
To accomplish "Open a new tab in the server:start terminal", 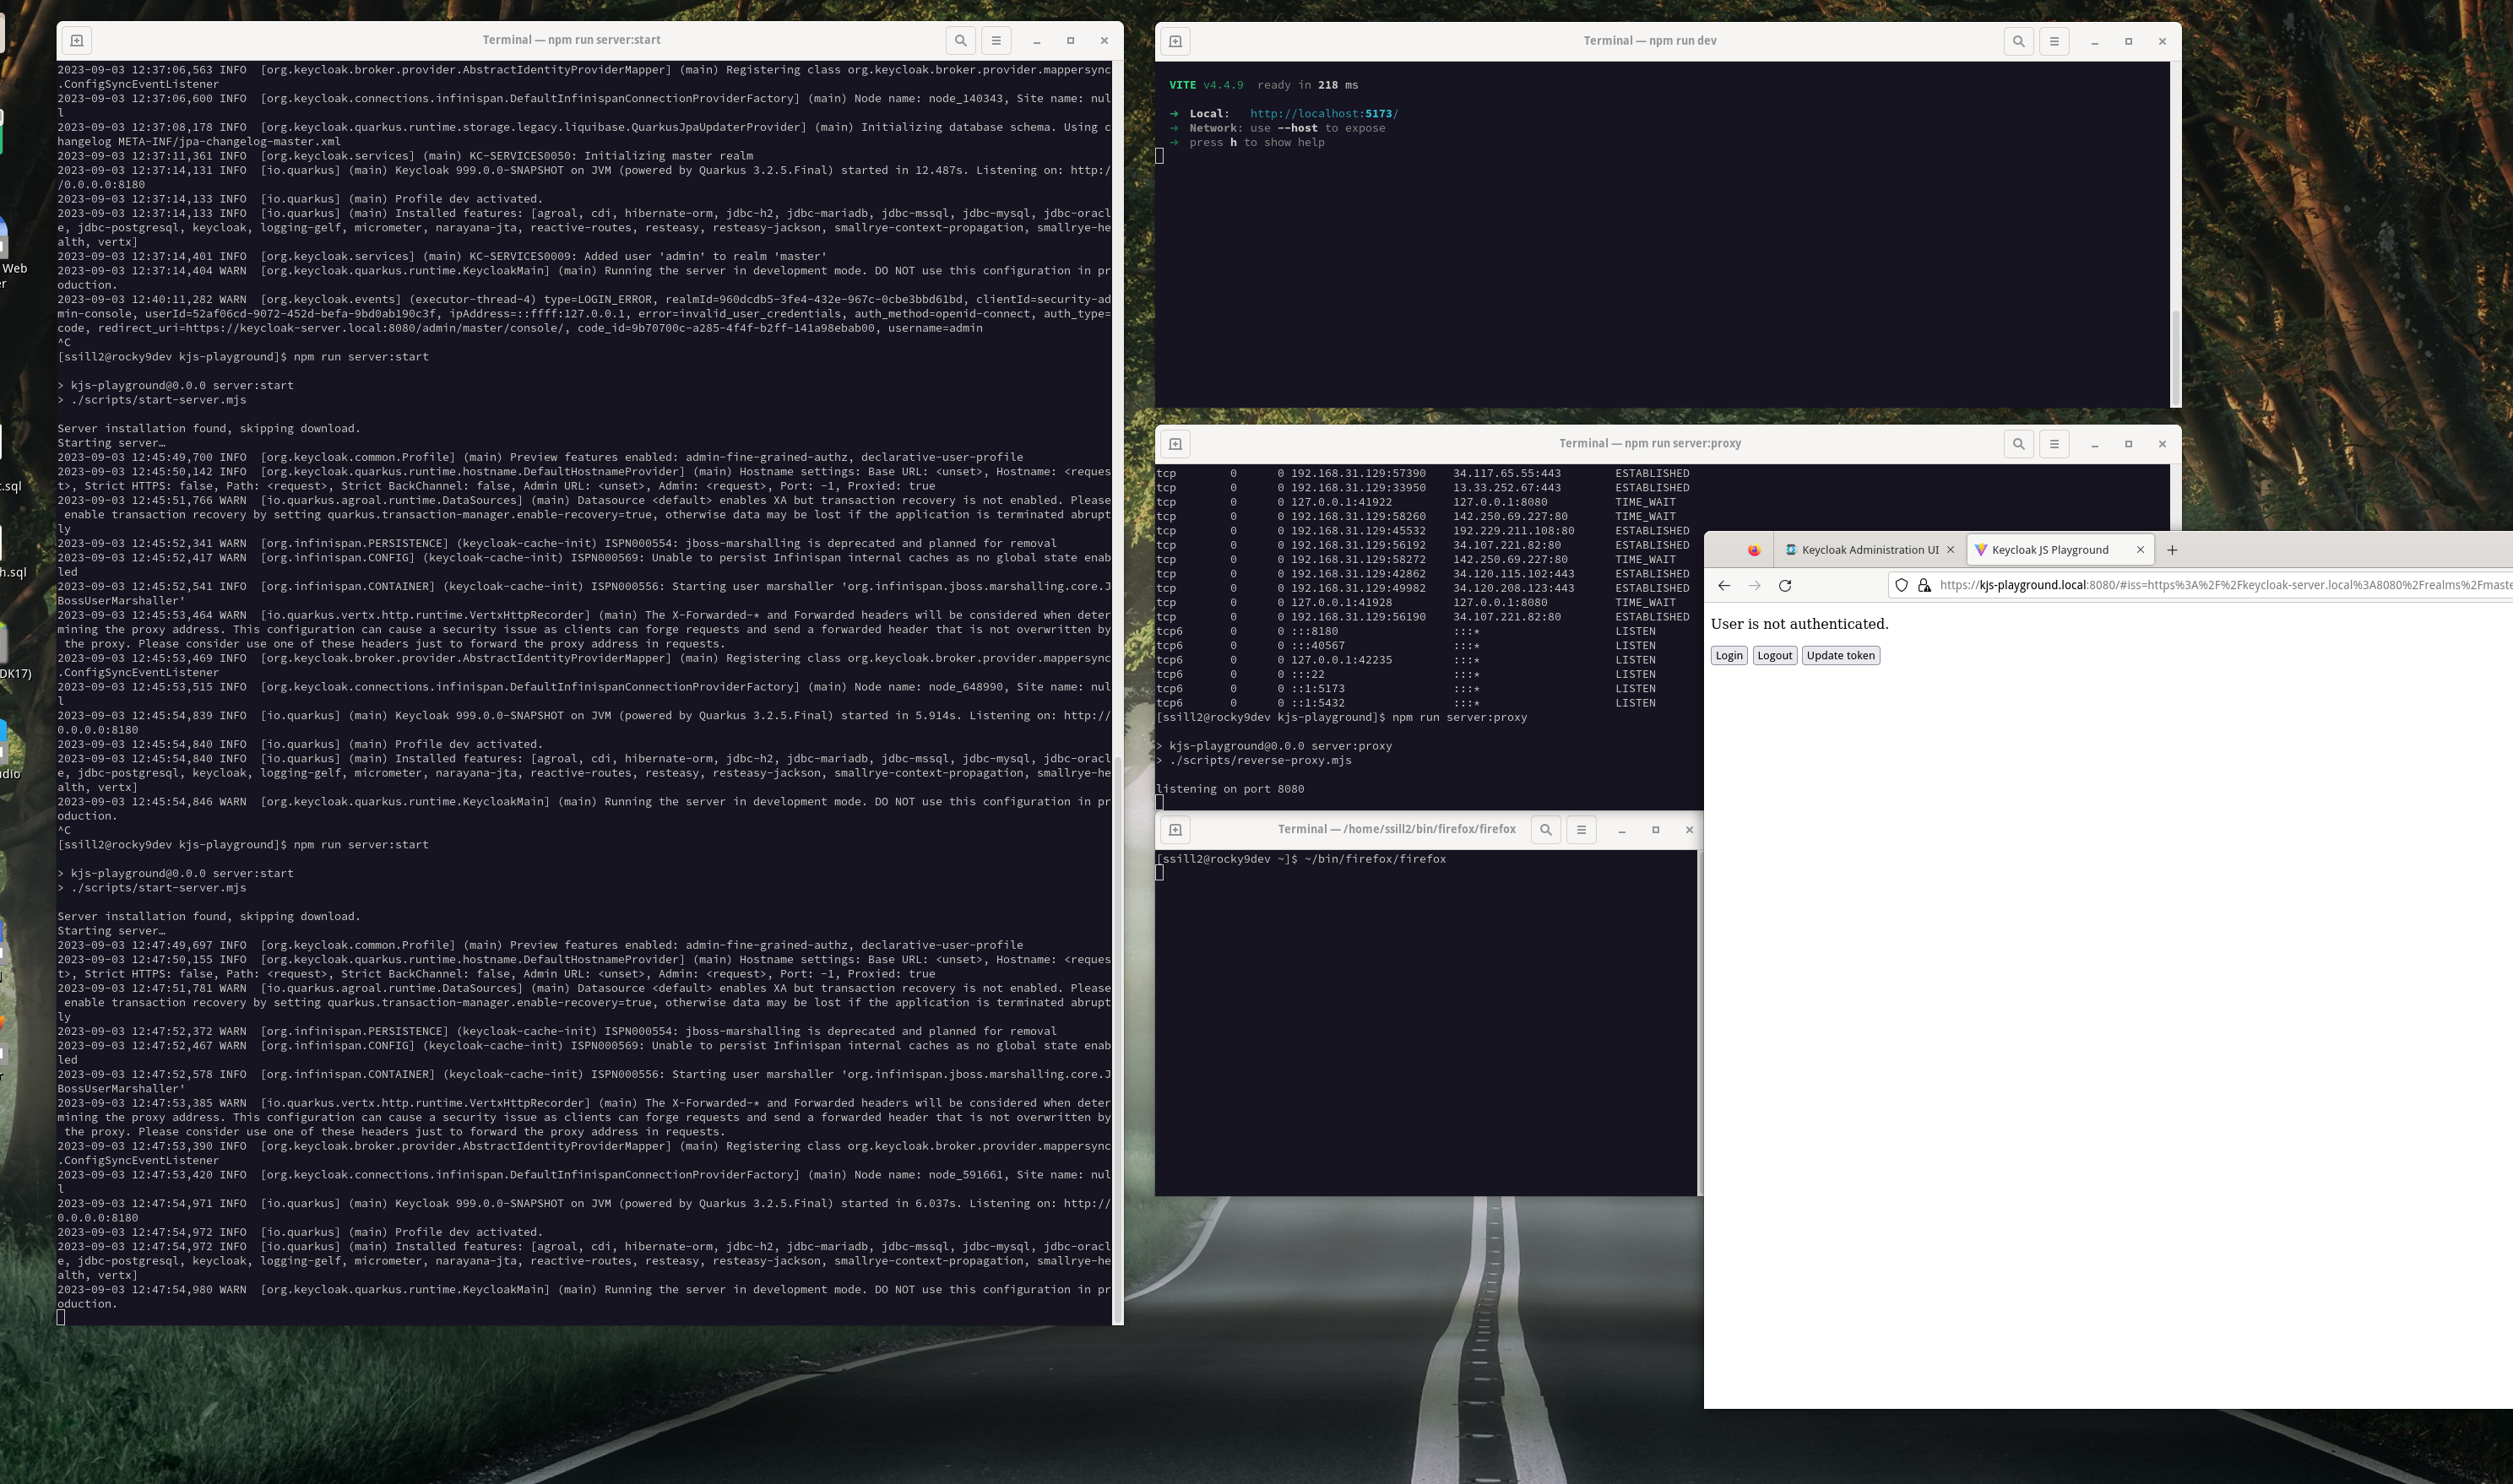I will point(76,40).
